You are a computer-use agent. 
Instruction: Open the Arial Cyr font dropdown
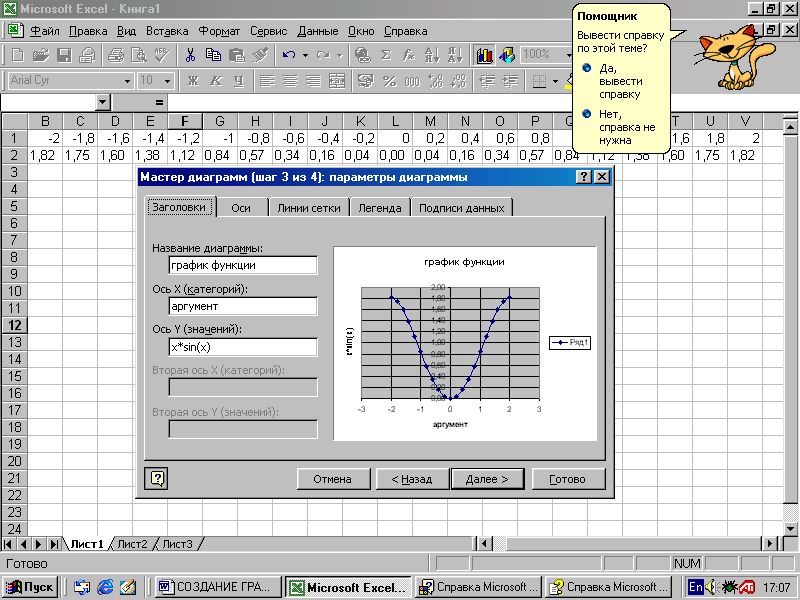(x=127, y=81)
